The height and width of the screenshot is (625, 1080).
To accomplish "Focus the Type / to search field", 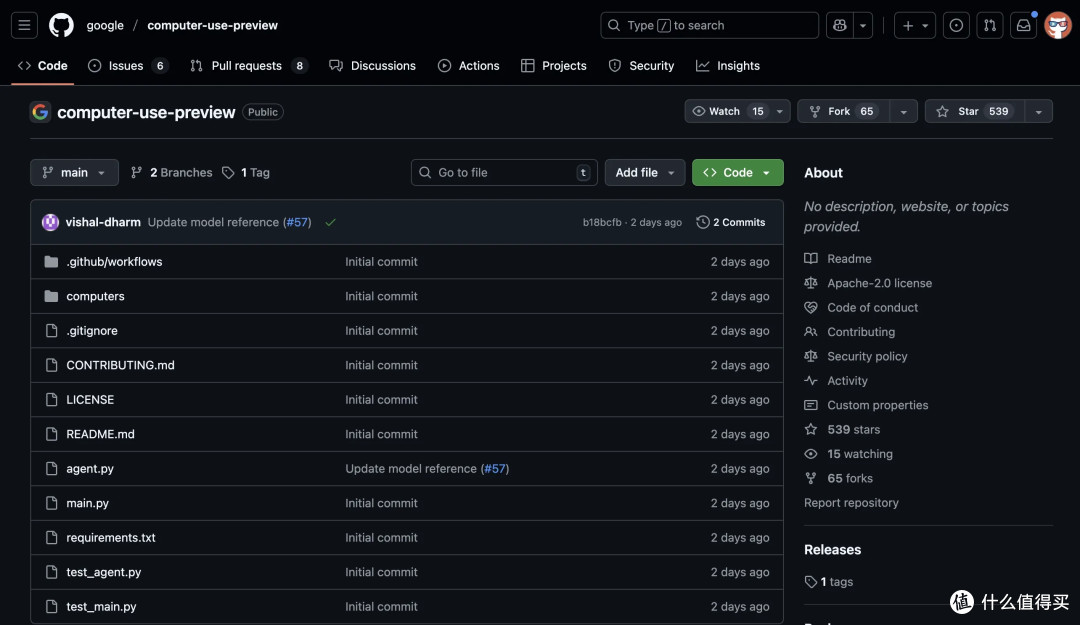I will 709,25.
